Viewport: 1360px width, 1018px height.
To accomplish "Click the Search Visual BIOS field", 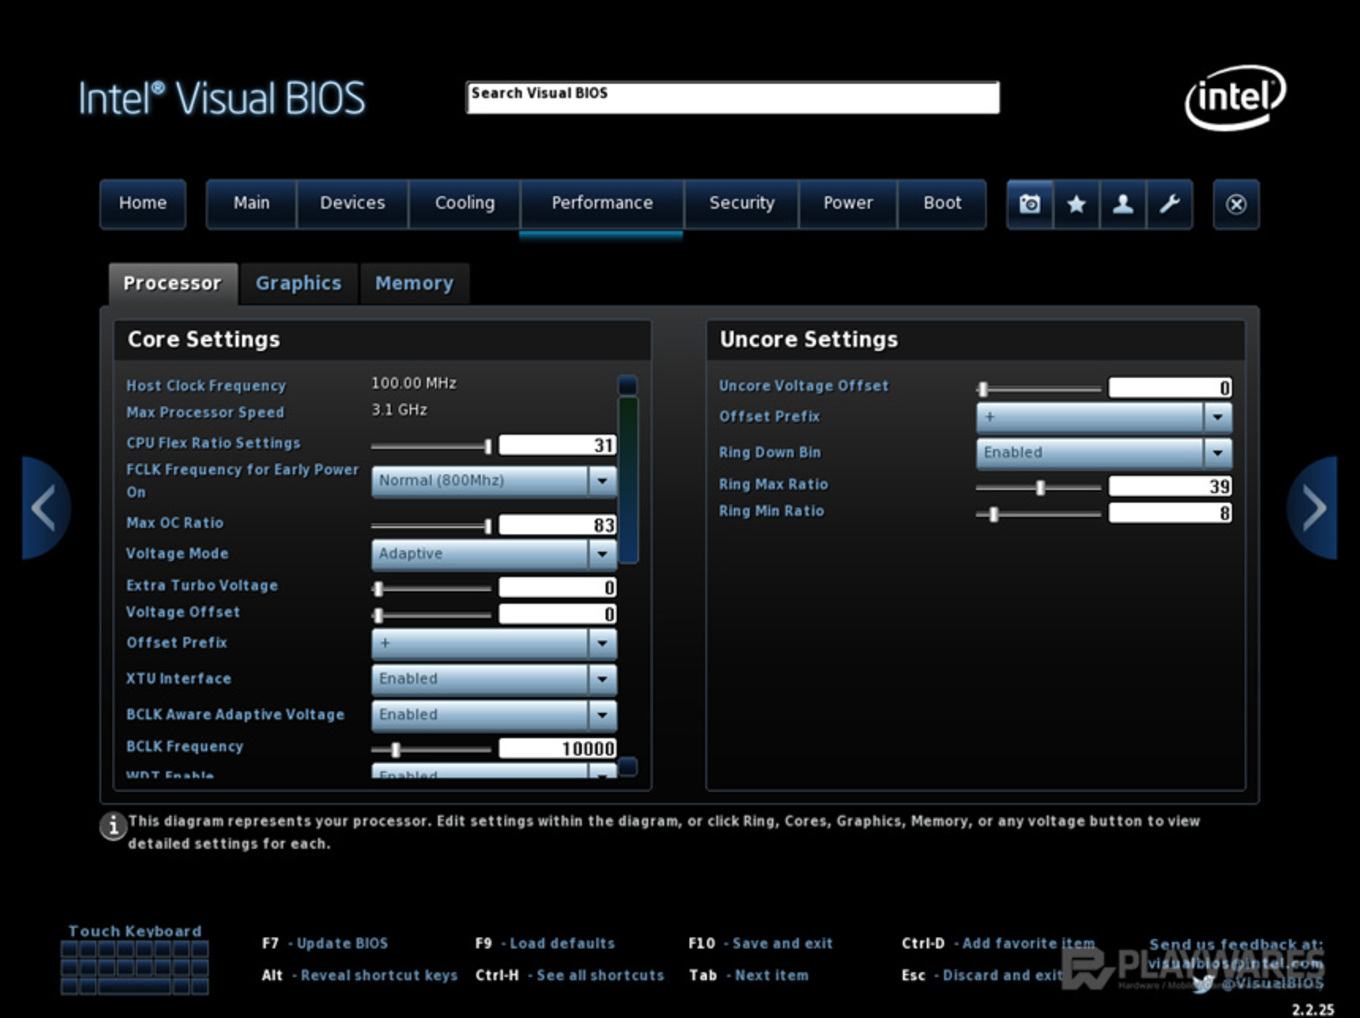I will point(733,98).
